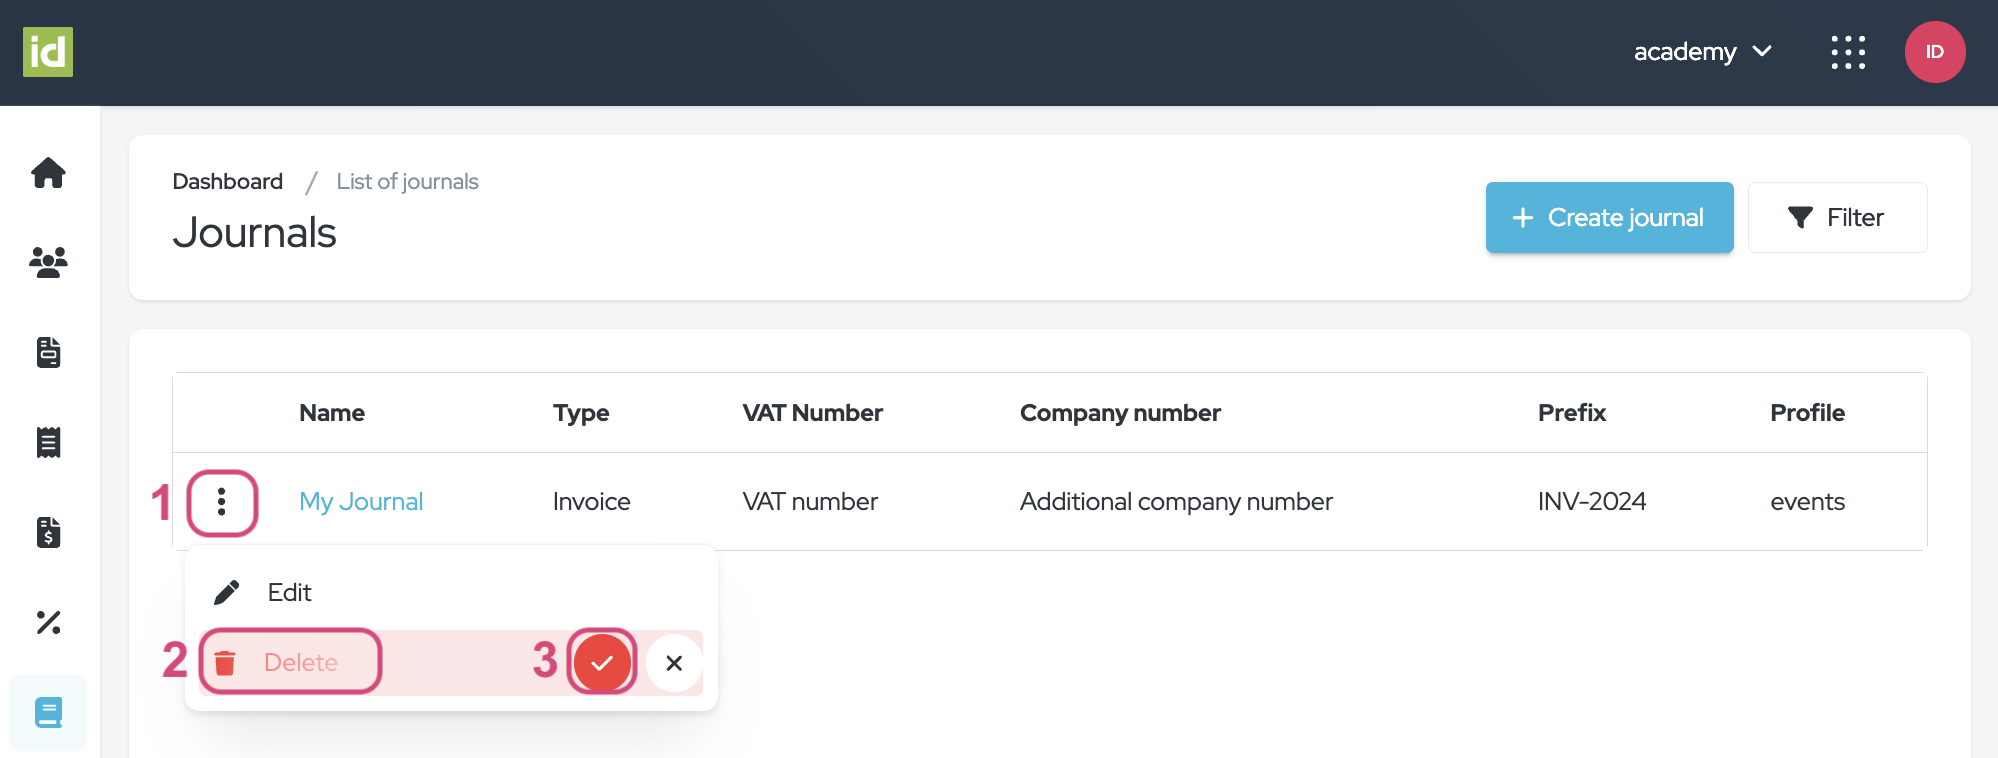
Task: Open the percent discounts sidebar icon
Action: (x=48, y=622)
